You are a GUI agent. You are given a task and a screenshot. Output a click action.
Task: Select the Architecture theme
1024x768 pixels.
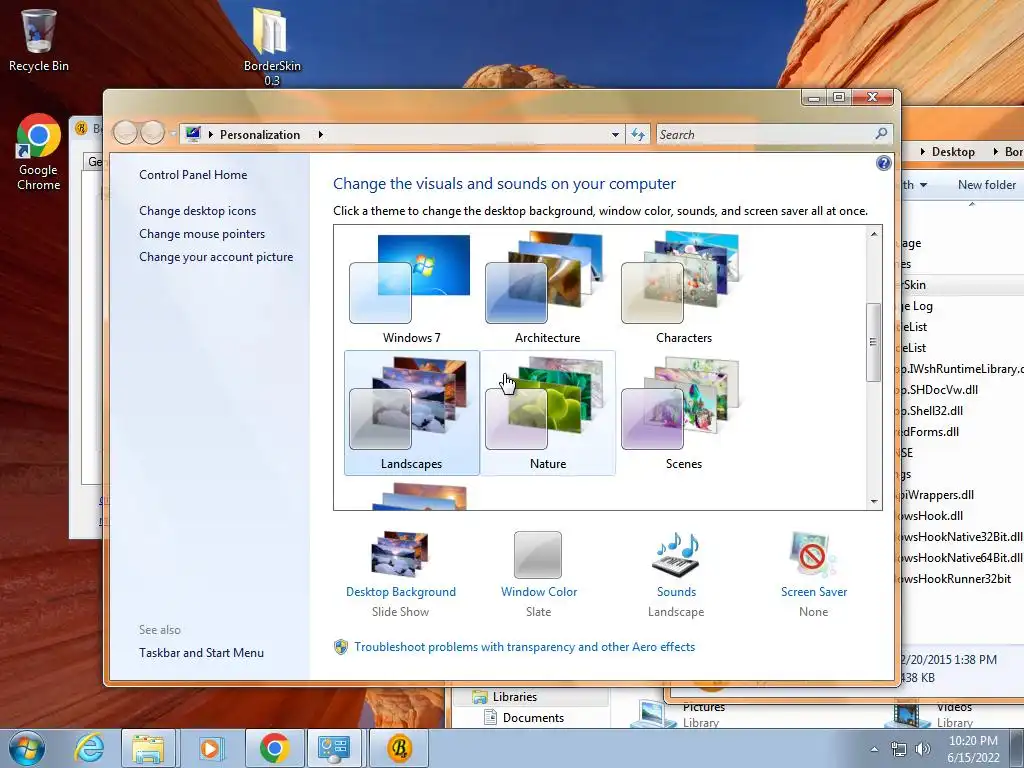[x=547, y=289]
